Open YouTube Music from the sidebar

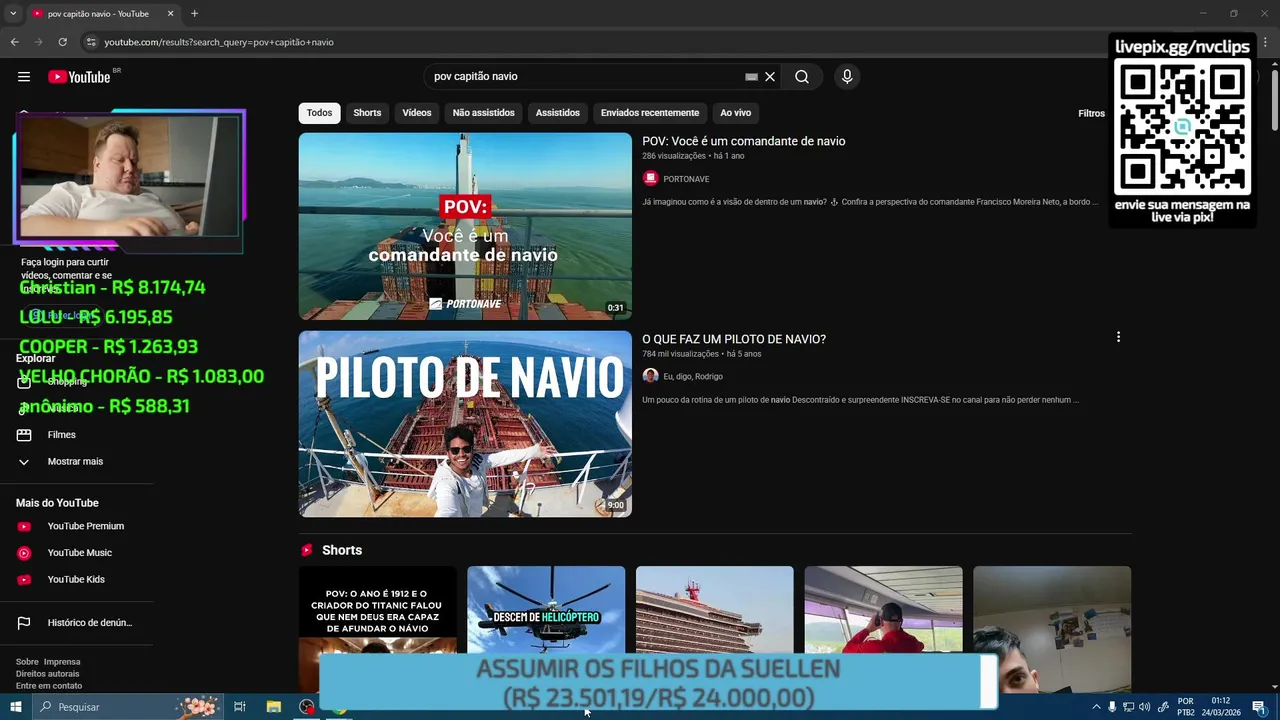(80, 553)
